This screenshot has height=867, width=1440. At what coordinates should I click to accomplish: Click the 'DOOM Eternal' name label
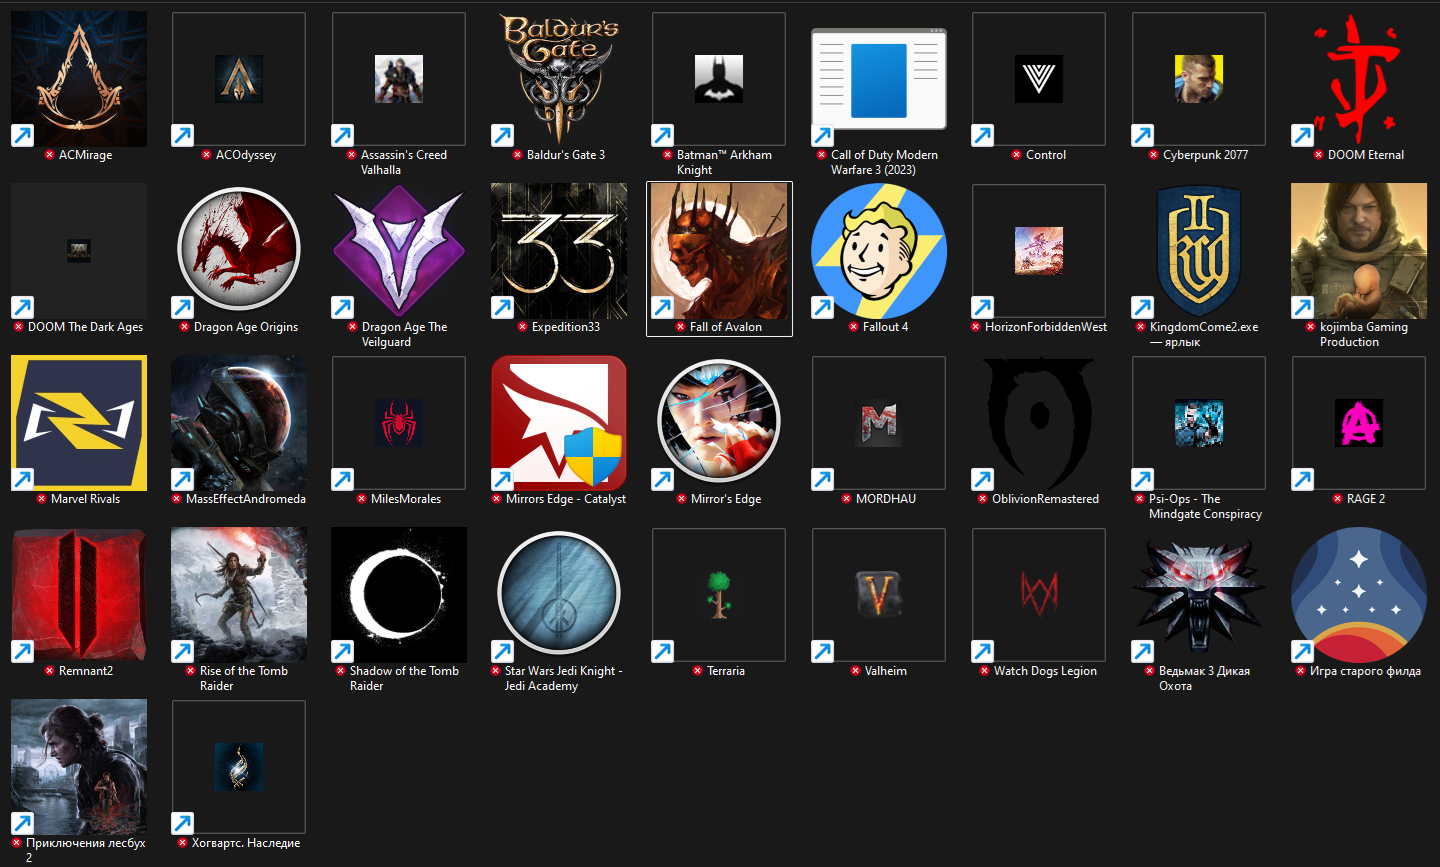point(1365,155)
